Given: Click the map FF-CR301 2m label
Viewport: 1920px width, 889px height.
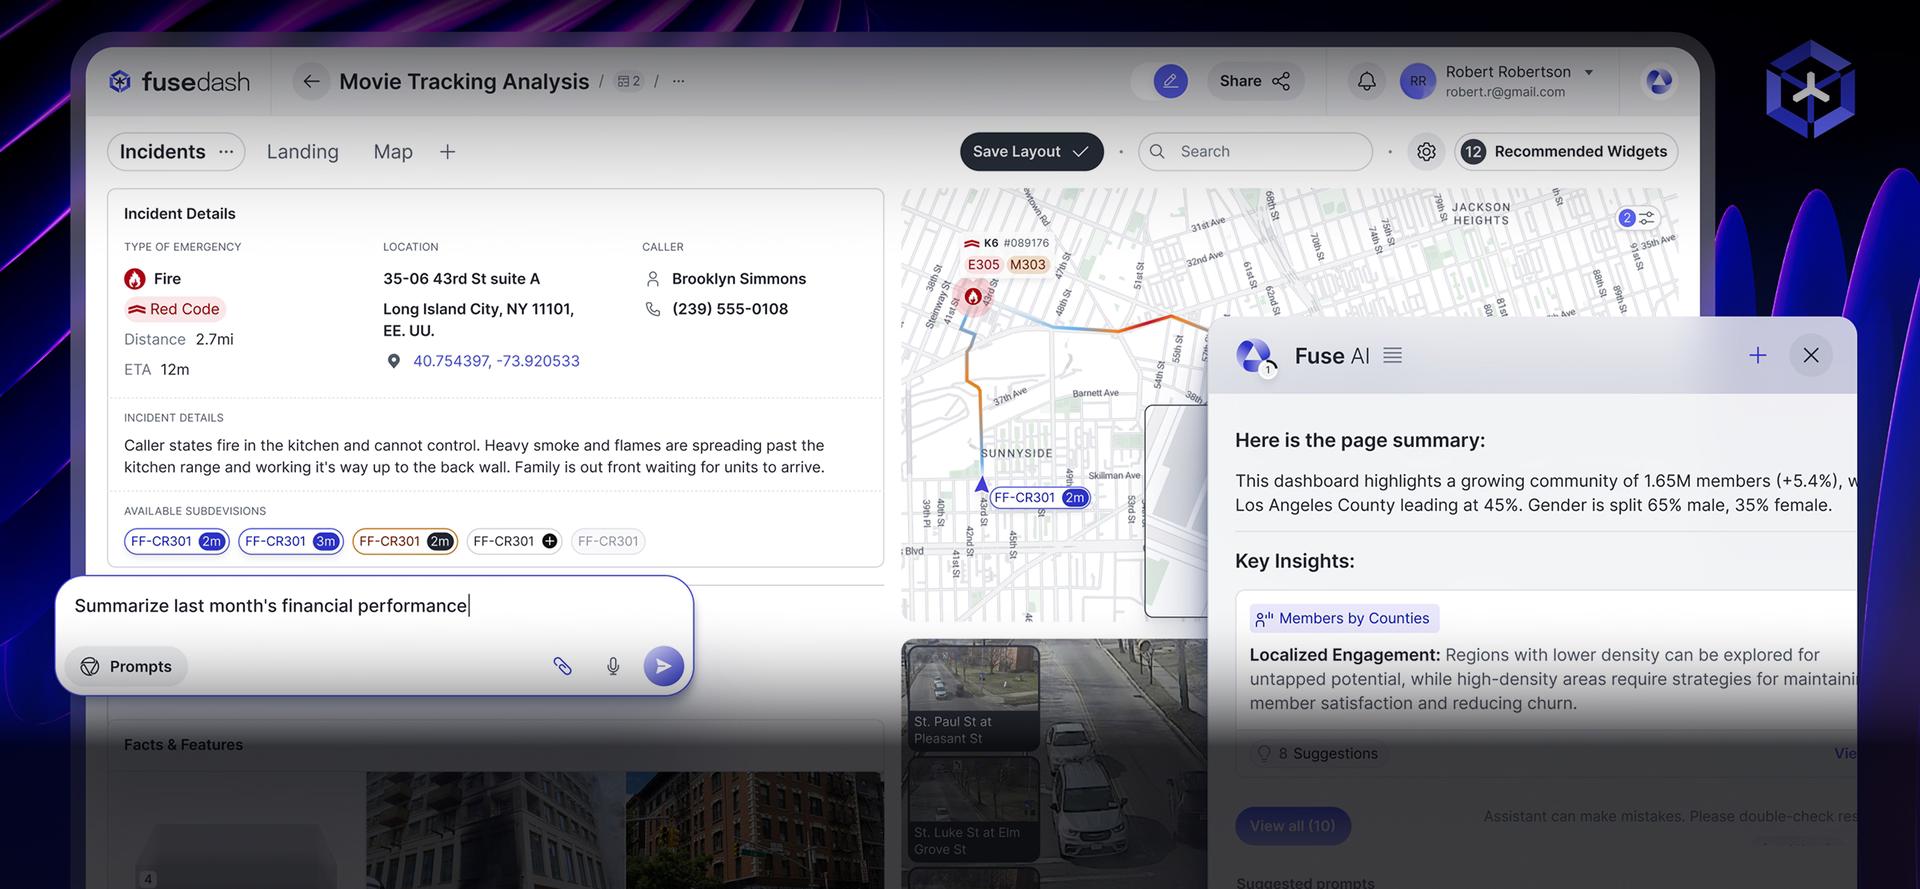Looking at the screenshot, I should [x=1040, y=497].
